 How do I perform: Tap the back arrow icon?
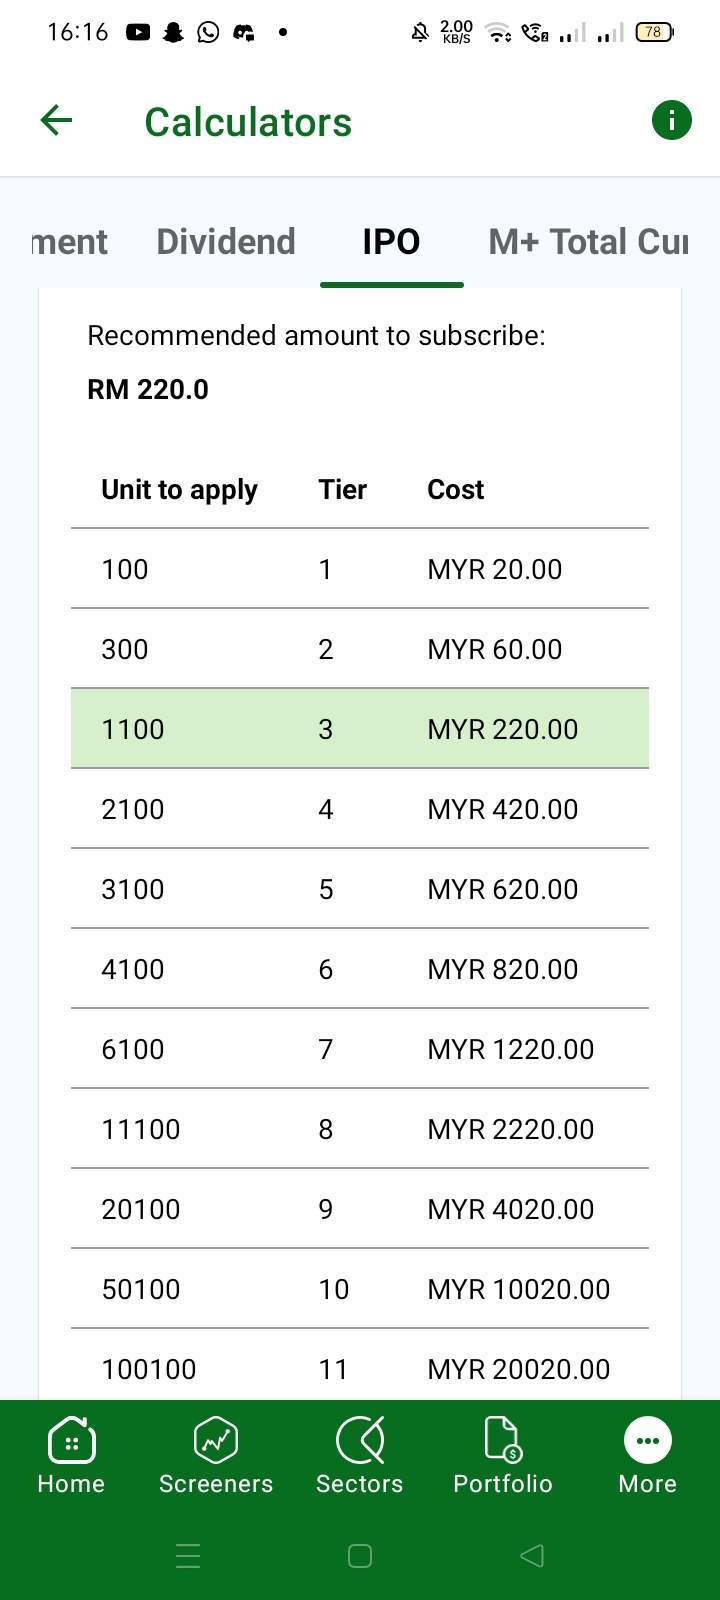tap(56, 121)
